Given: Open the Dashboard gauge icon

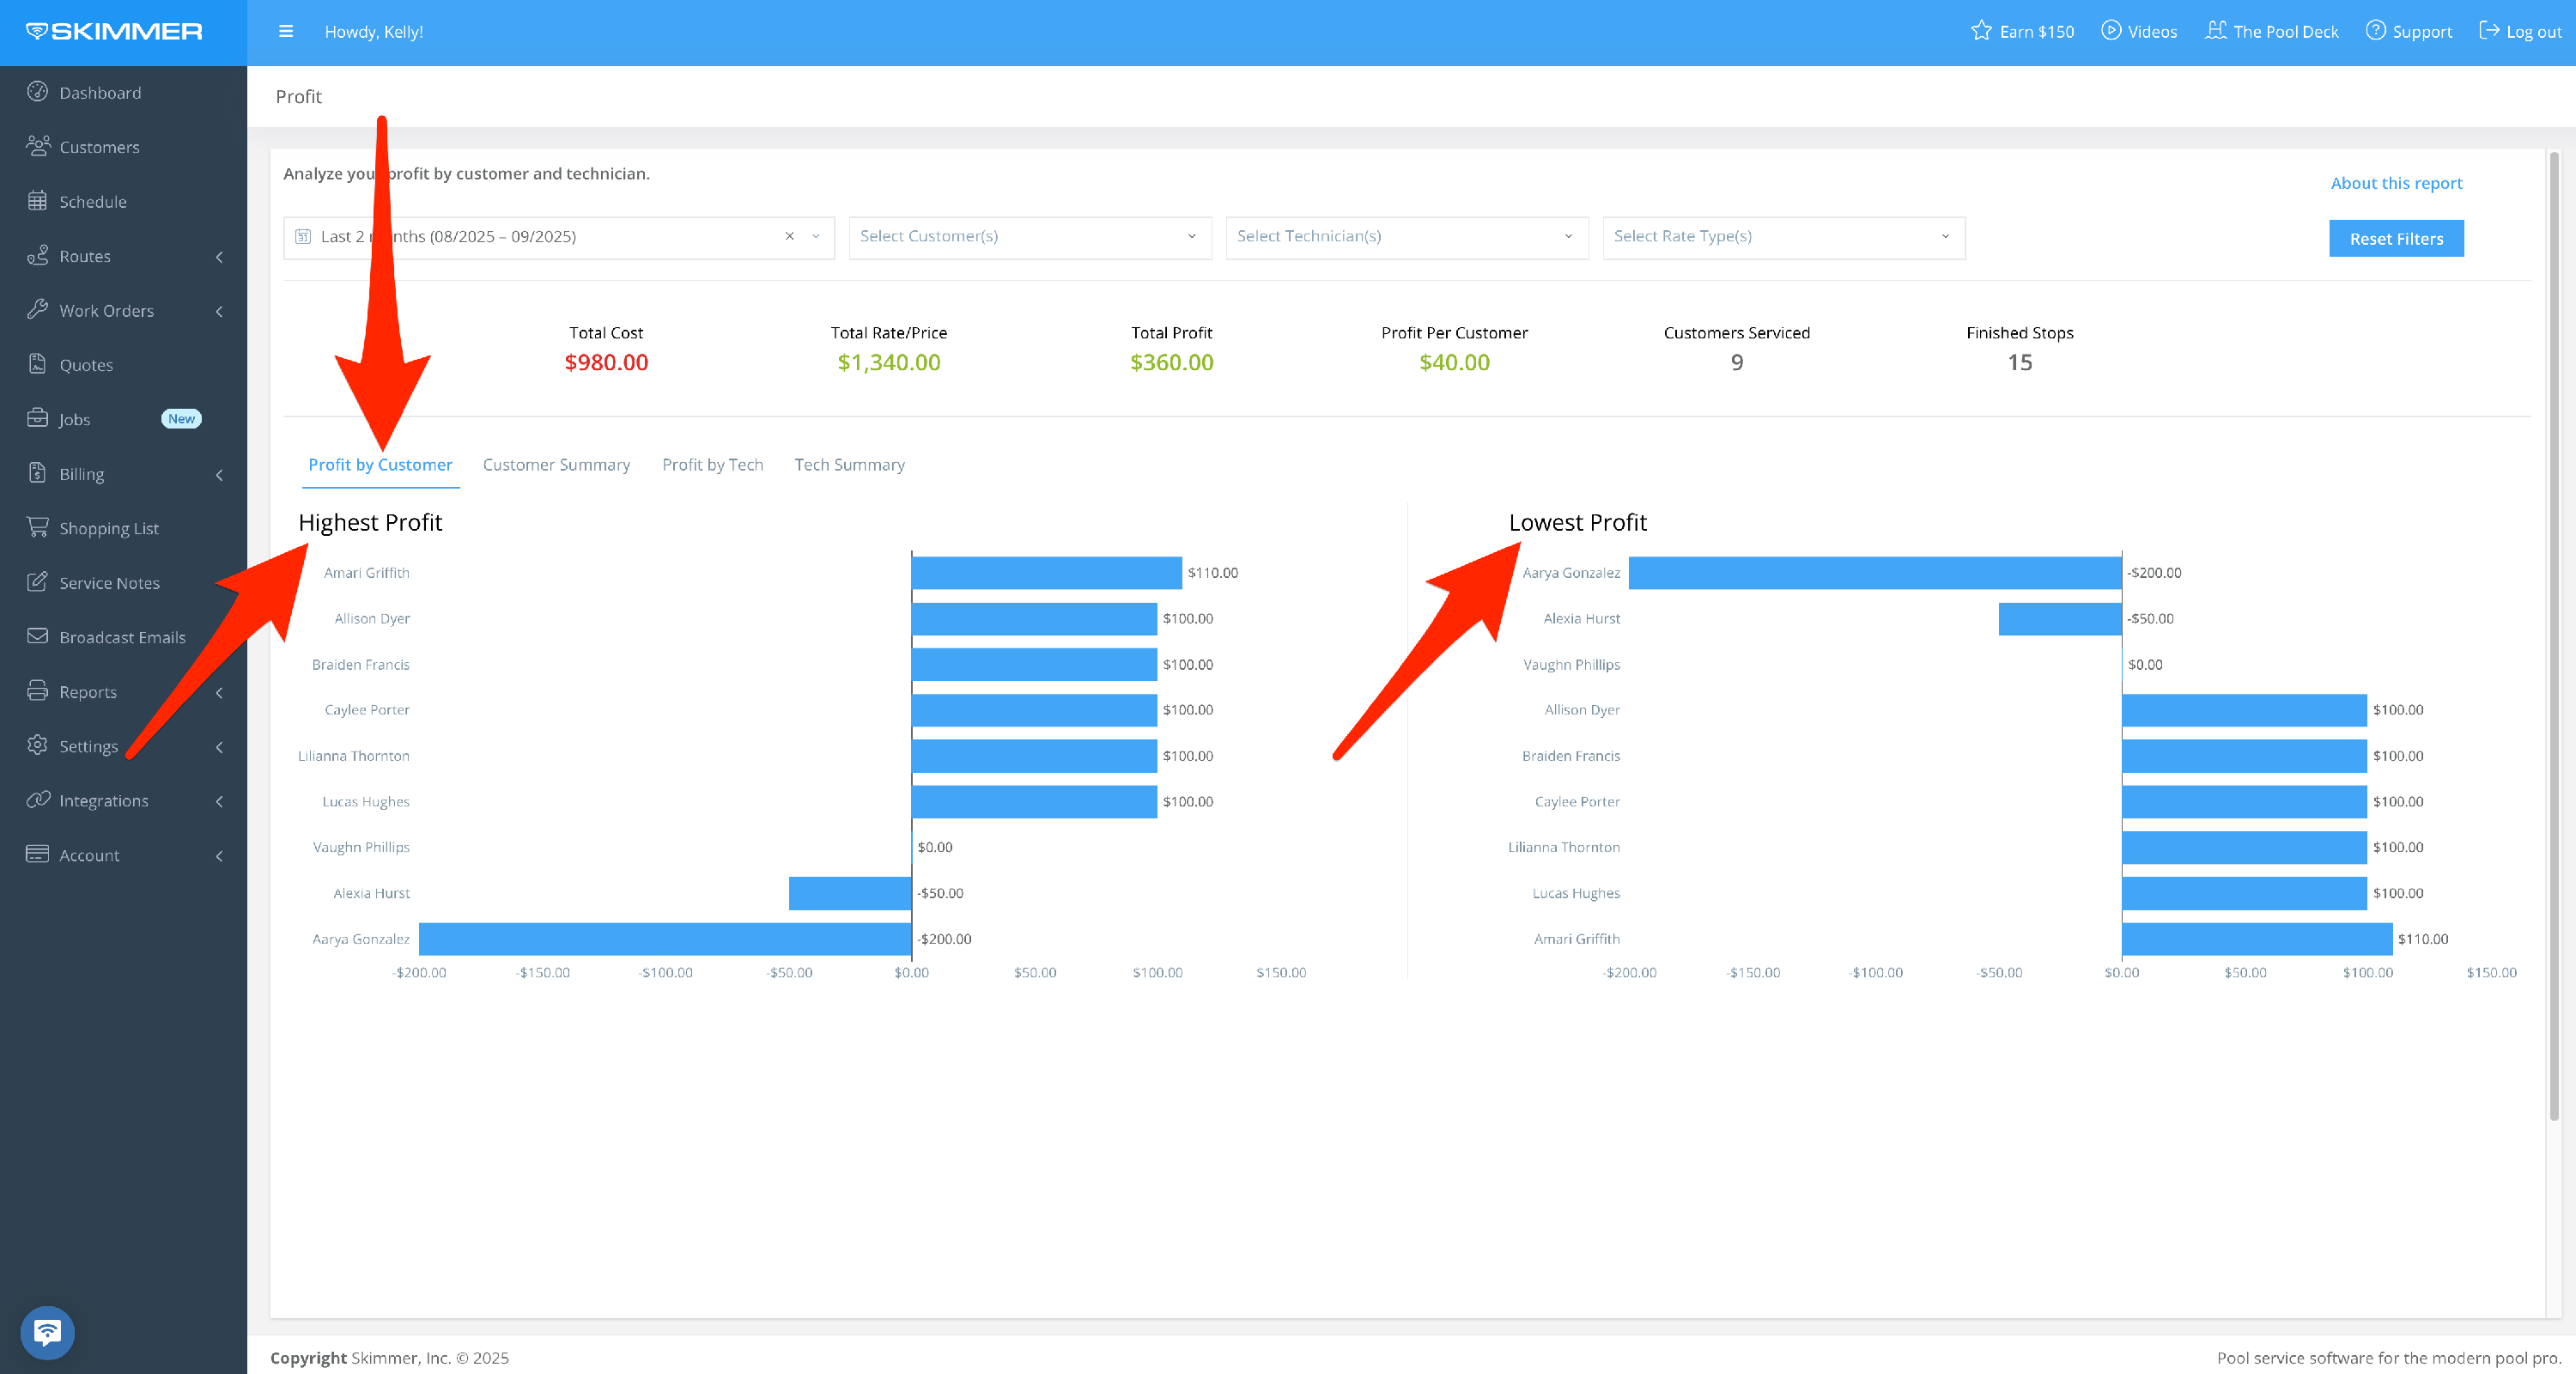Looking at the screenshot, I should tap(37, 92).
